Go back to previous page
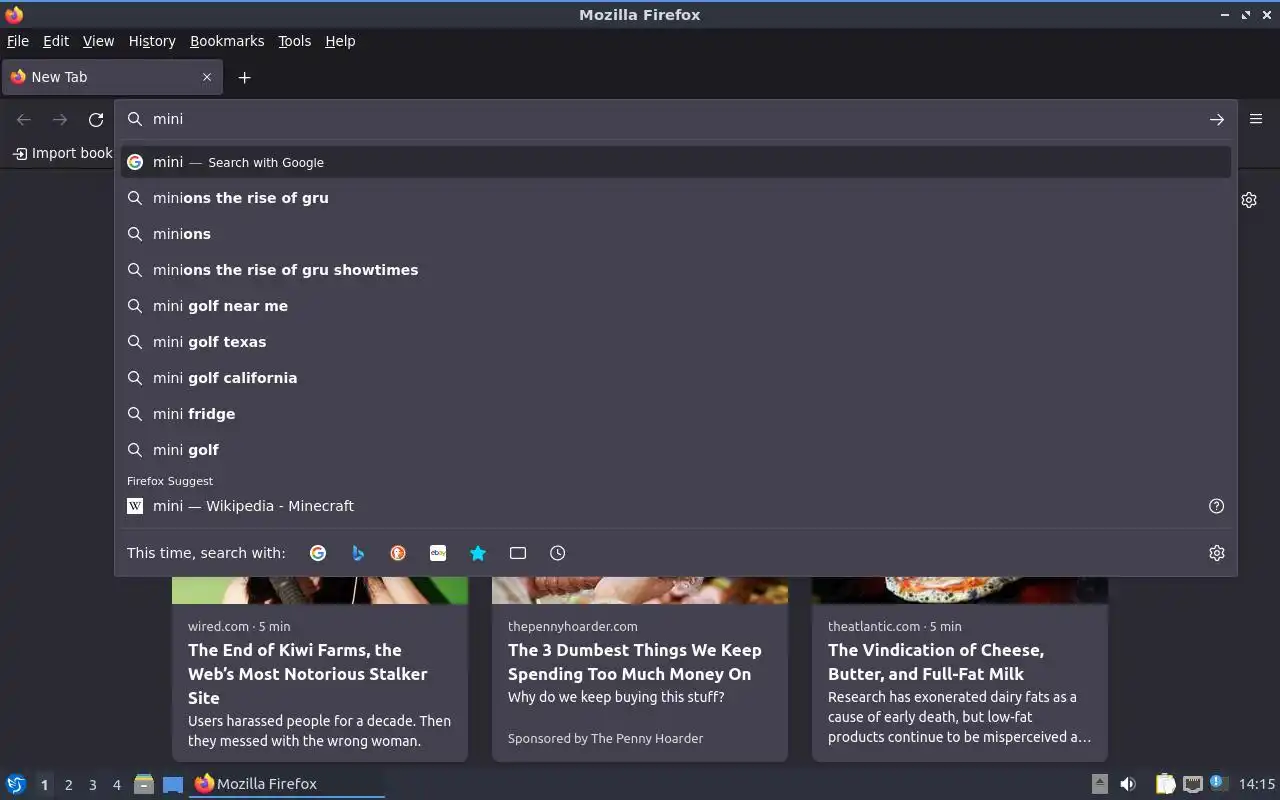Image resolution: width=1280 pixels, height=800 pixels. (24, 119)
